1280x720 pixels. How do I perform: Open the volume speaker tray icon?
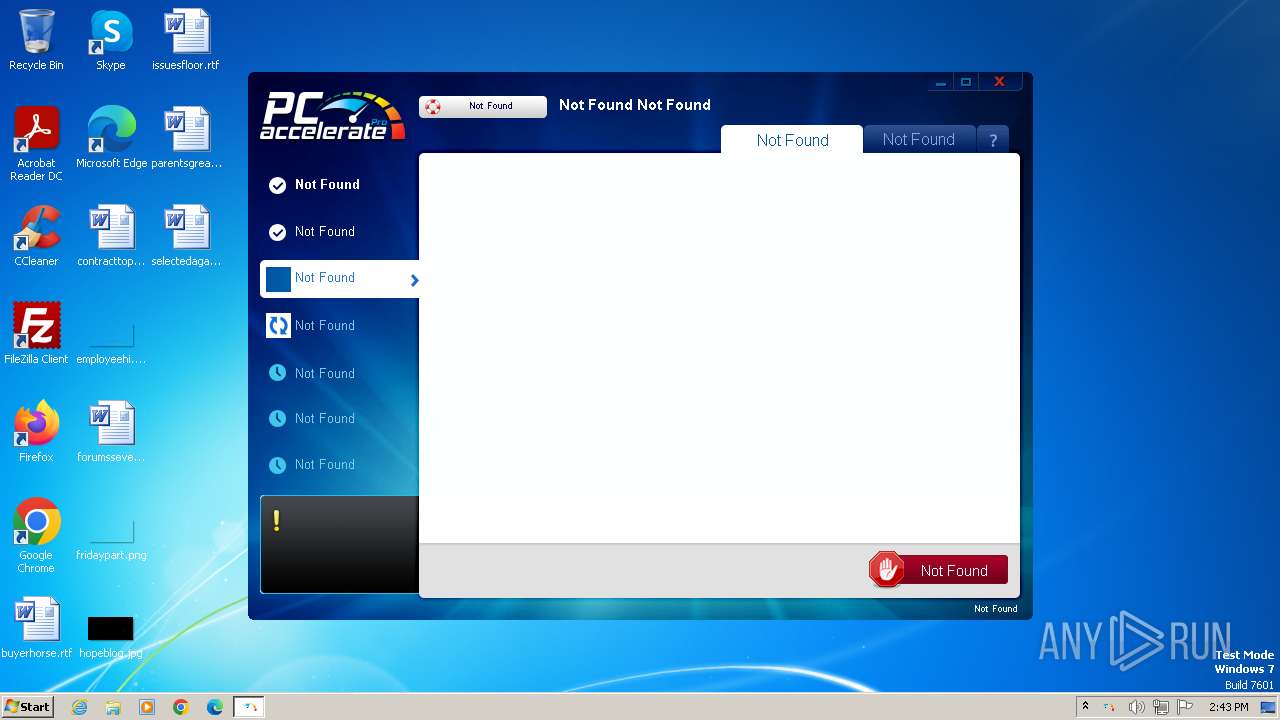(x=1136, y=707)
